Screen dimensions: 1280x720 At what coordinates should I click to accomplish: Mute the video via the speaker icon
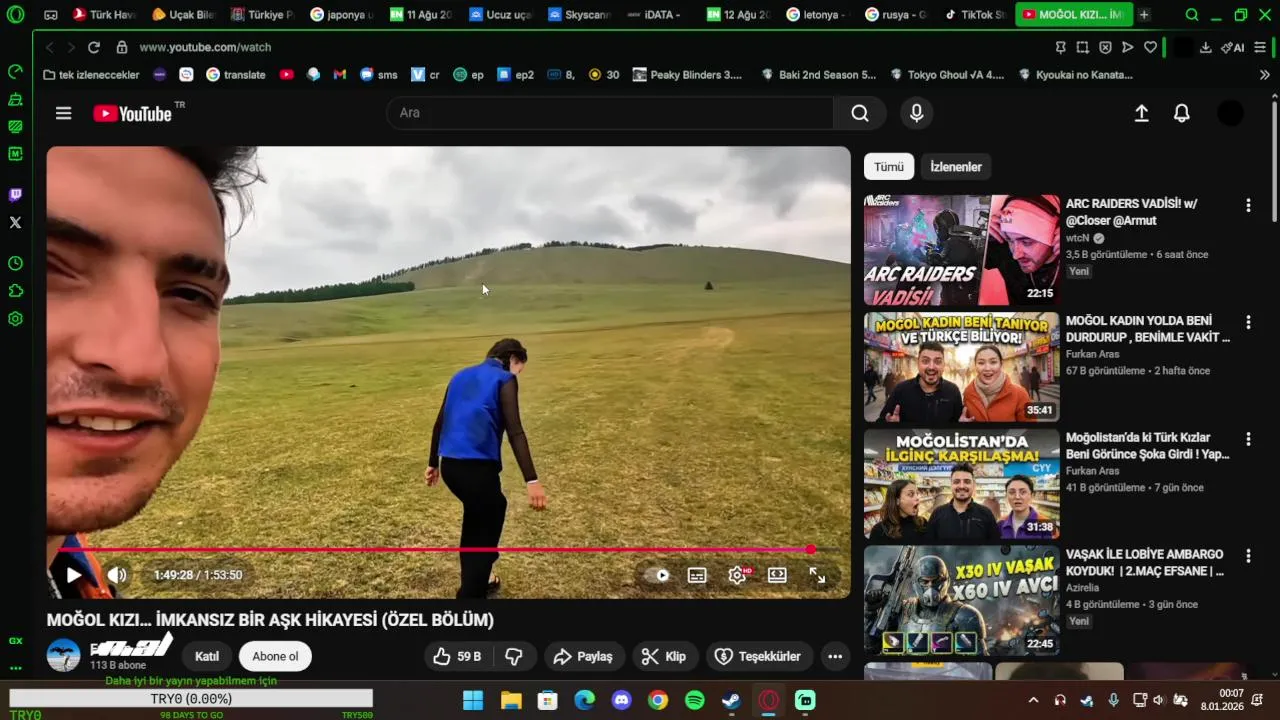pos(117,575)
